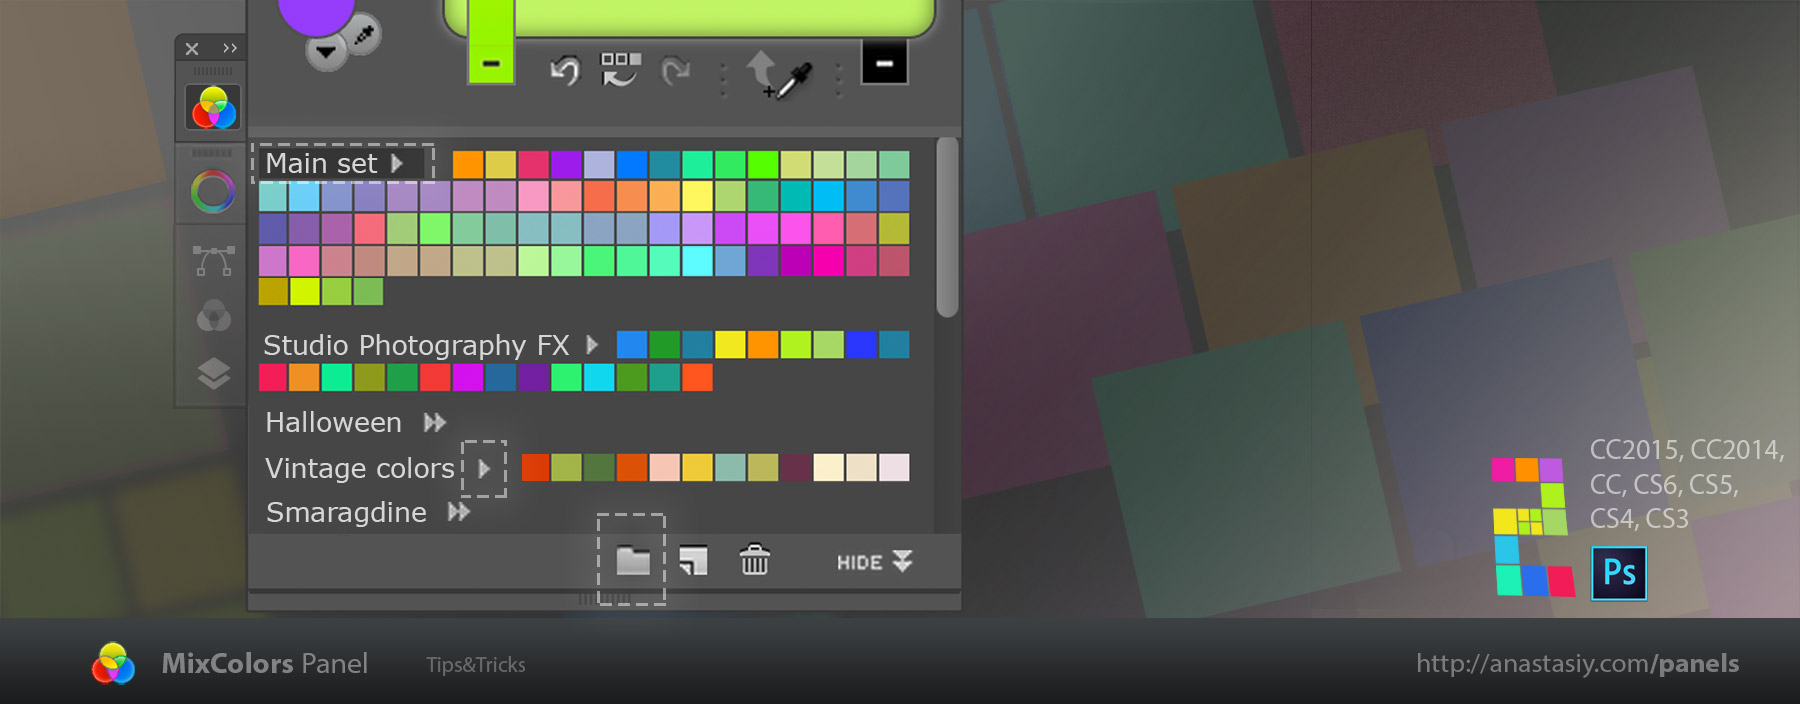This screenshot has width=1800, height=704.
Task: Click the large purple color circle
Action: click(316, 12)
